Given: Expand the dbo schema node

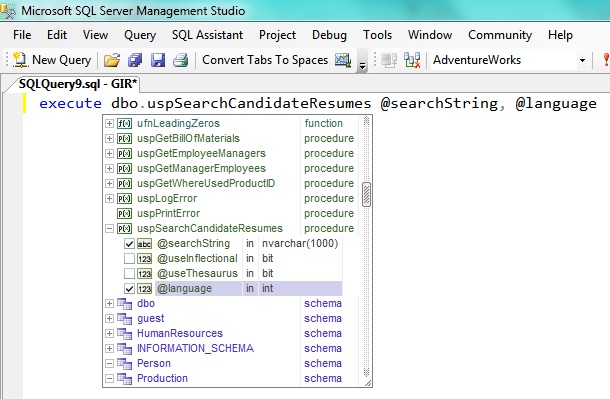Looking at the screenshot, I should (109, 303).
